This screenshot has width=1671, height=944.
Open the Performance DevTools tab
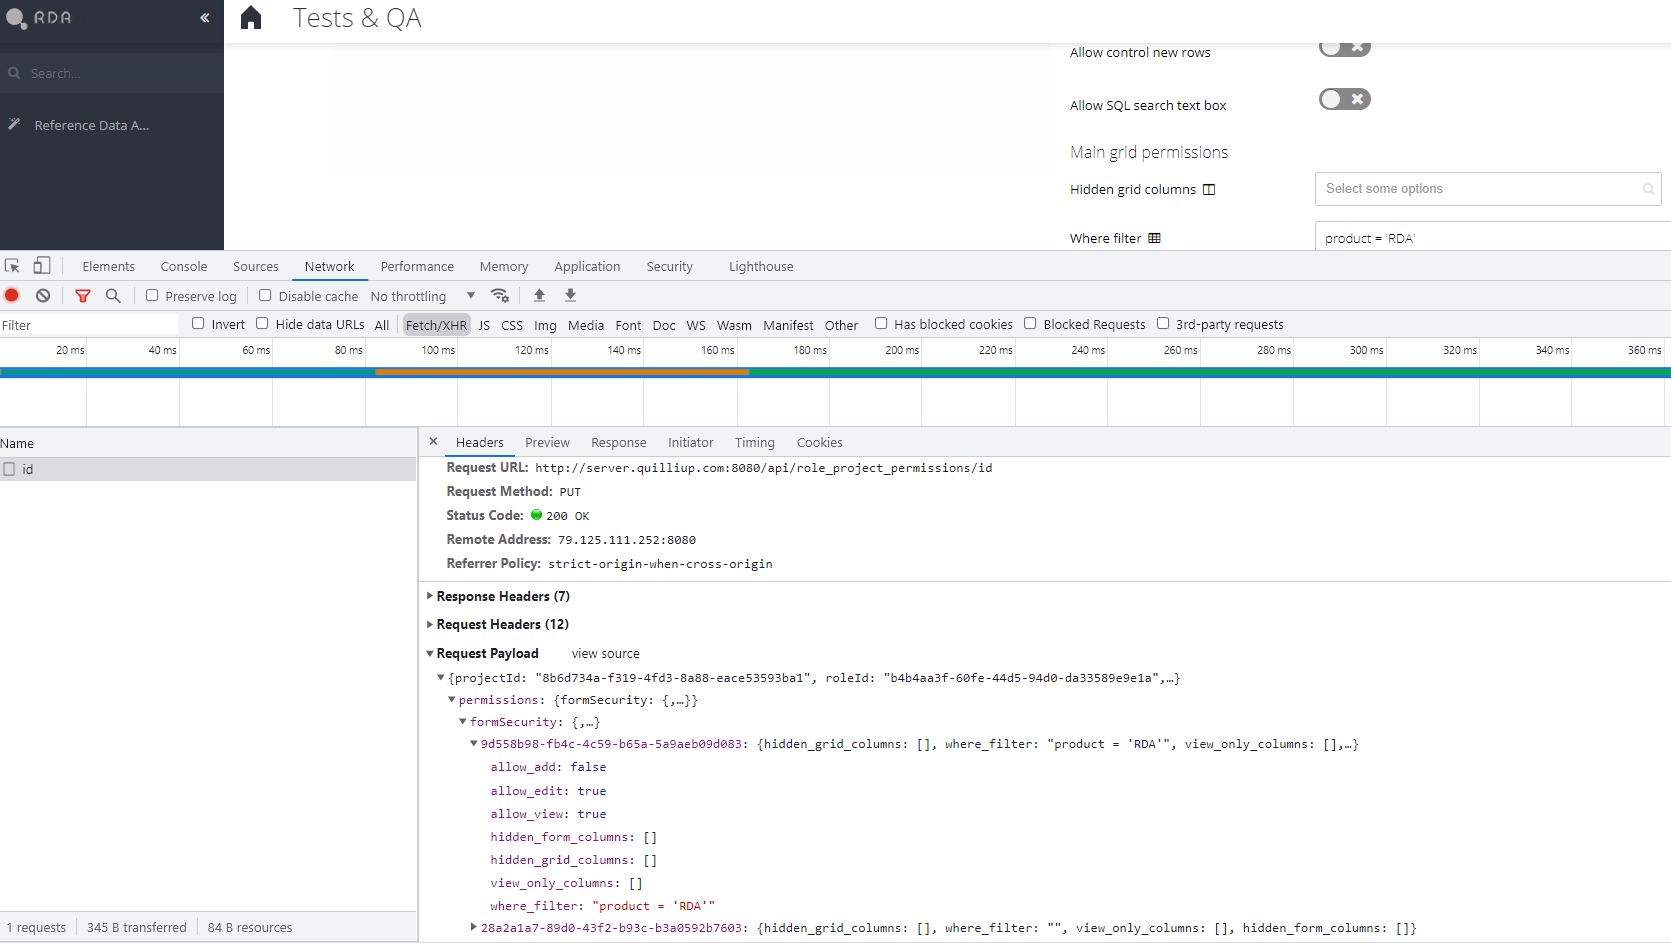(x=417, y=266)
